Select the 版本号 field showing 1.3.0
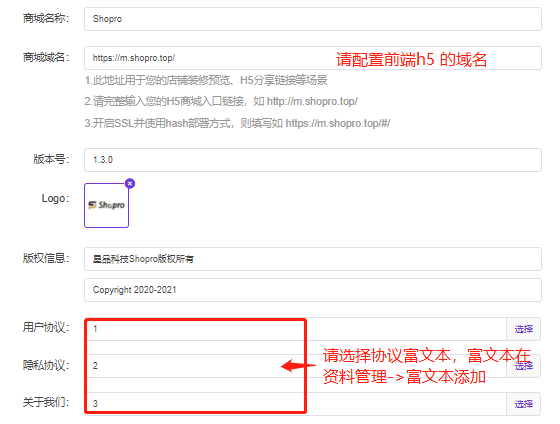Screen dimensions: 560x424 tap(313, 160)
